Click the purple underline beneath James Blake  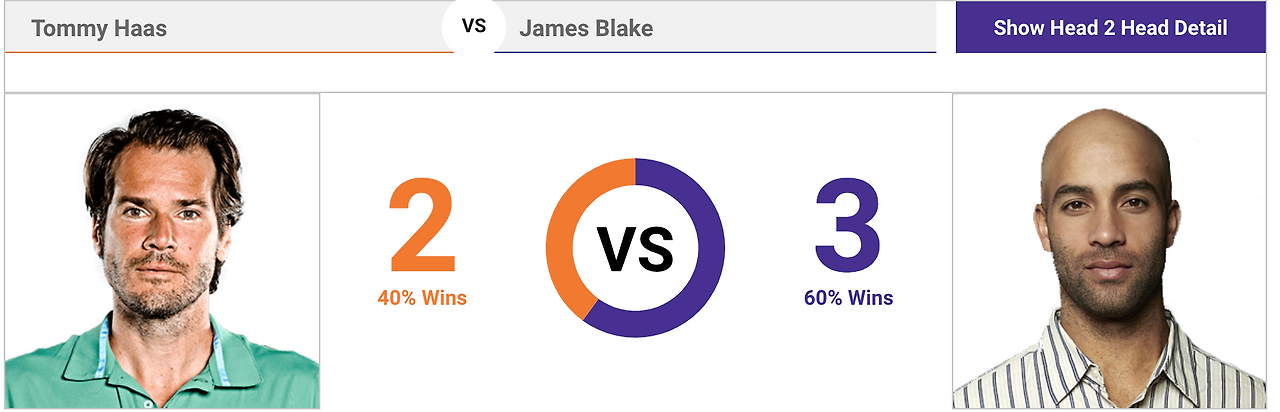(715, 52)
